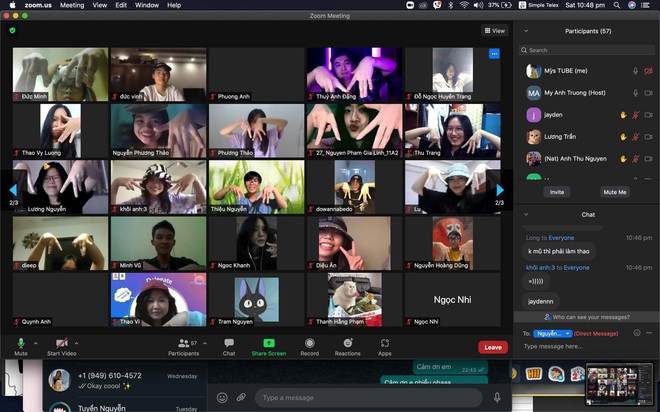Select jayden in the participants list
The image size is (660, 412).
click(587, 115)
